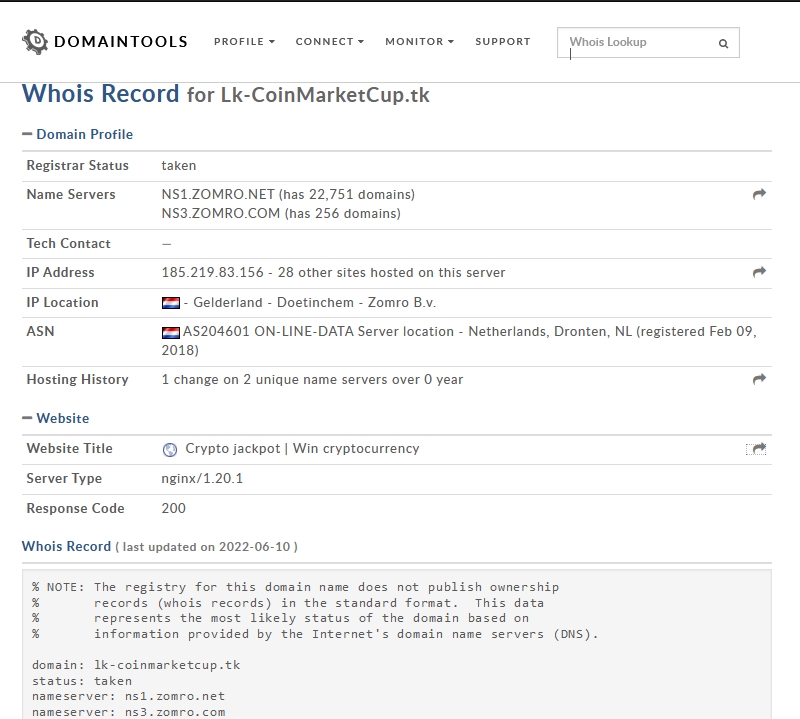Collapse the Domain Profile section
Screen dimensions: 800x719
pyautogui.click(x=78, y=134)
